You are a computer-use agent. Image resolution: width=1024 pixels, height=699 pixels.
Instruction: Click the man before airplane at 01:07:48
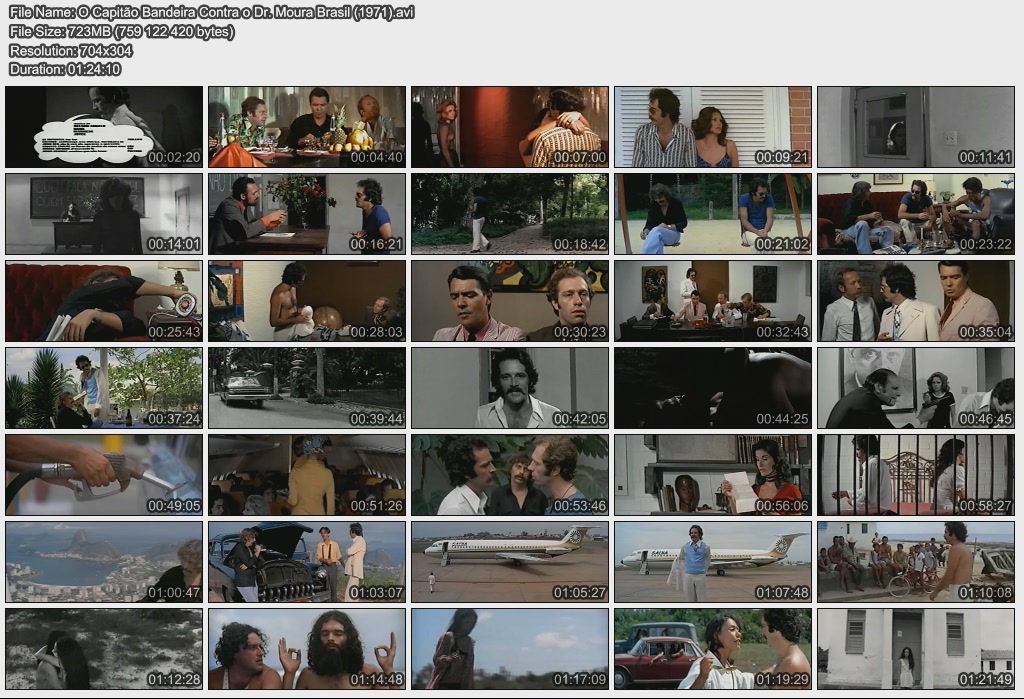pos(713,562)
